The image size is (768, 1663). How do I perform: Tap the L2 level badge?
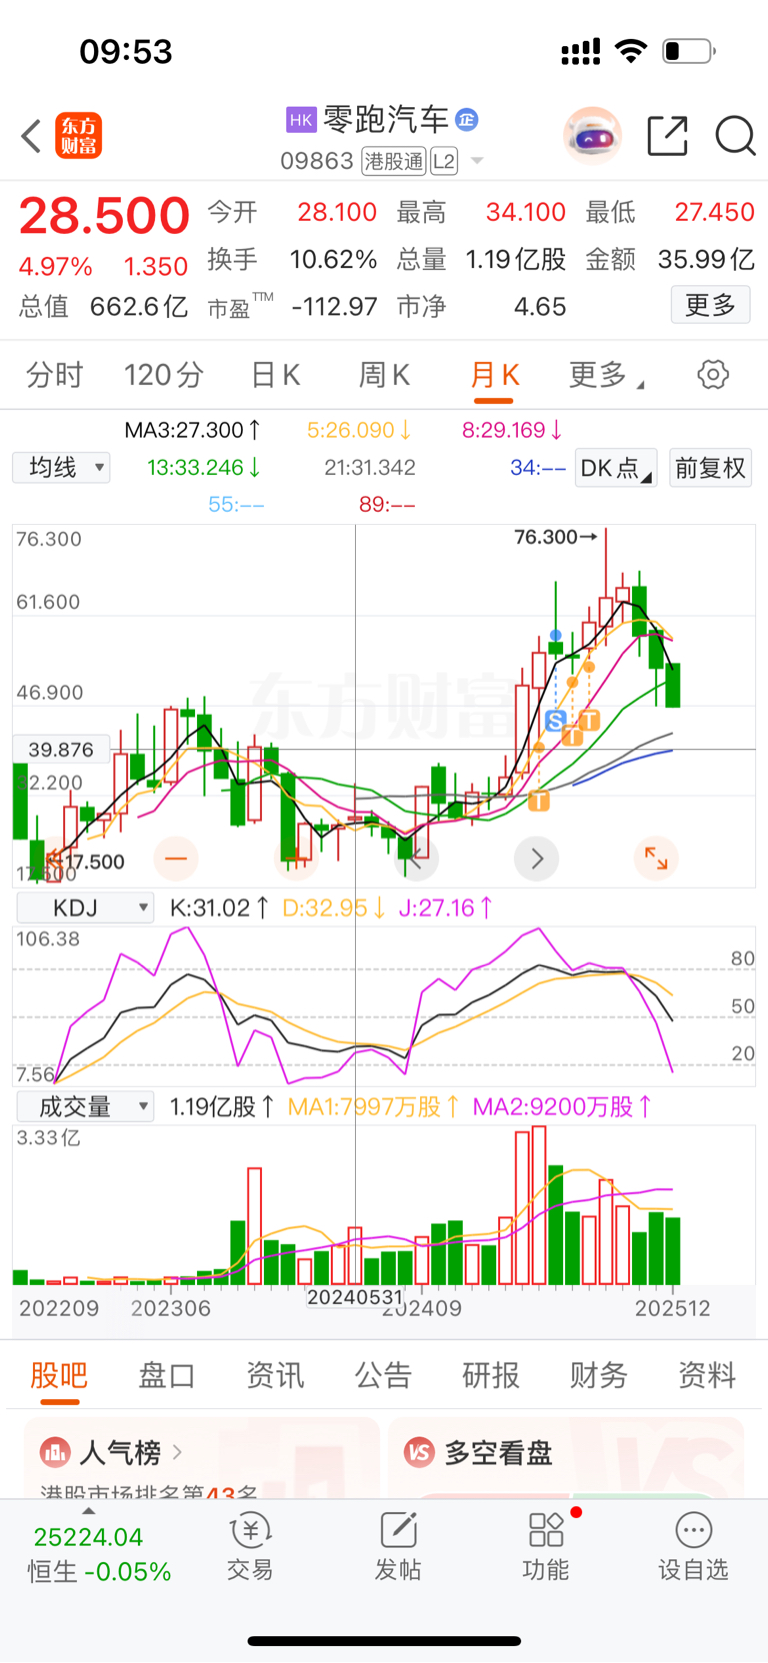point(444,161)
